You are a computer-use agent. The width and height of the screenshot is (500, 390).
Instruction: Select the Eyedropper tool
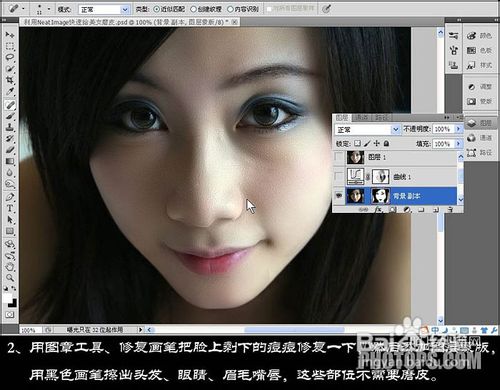click(x=10, y=91)
